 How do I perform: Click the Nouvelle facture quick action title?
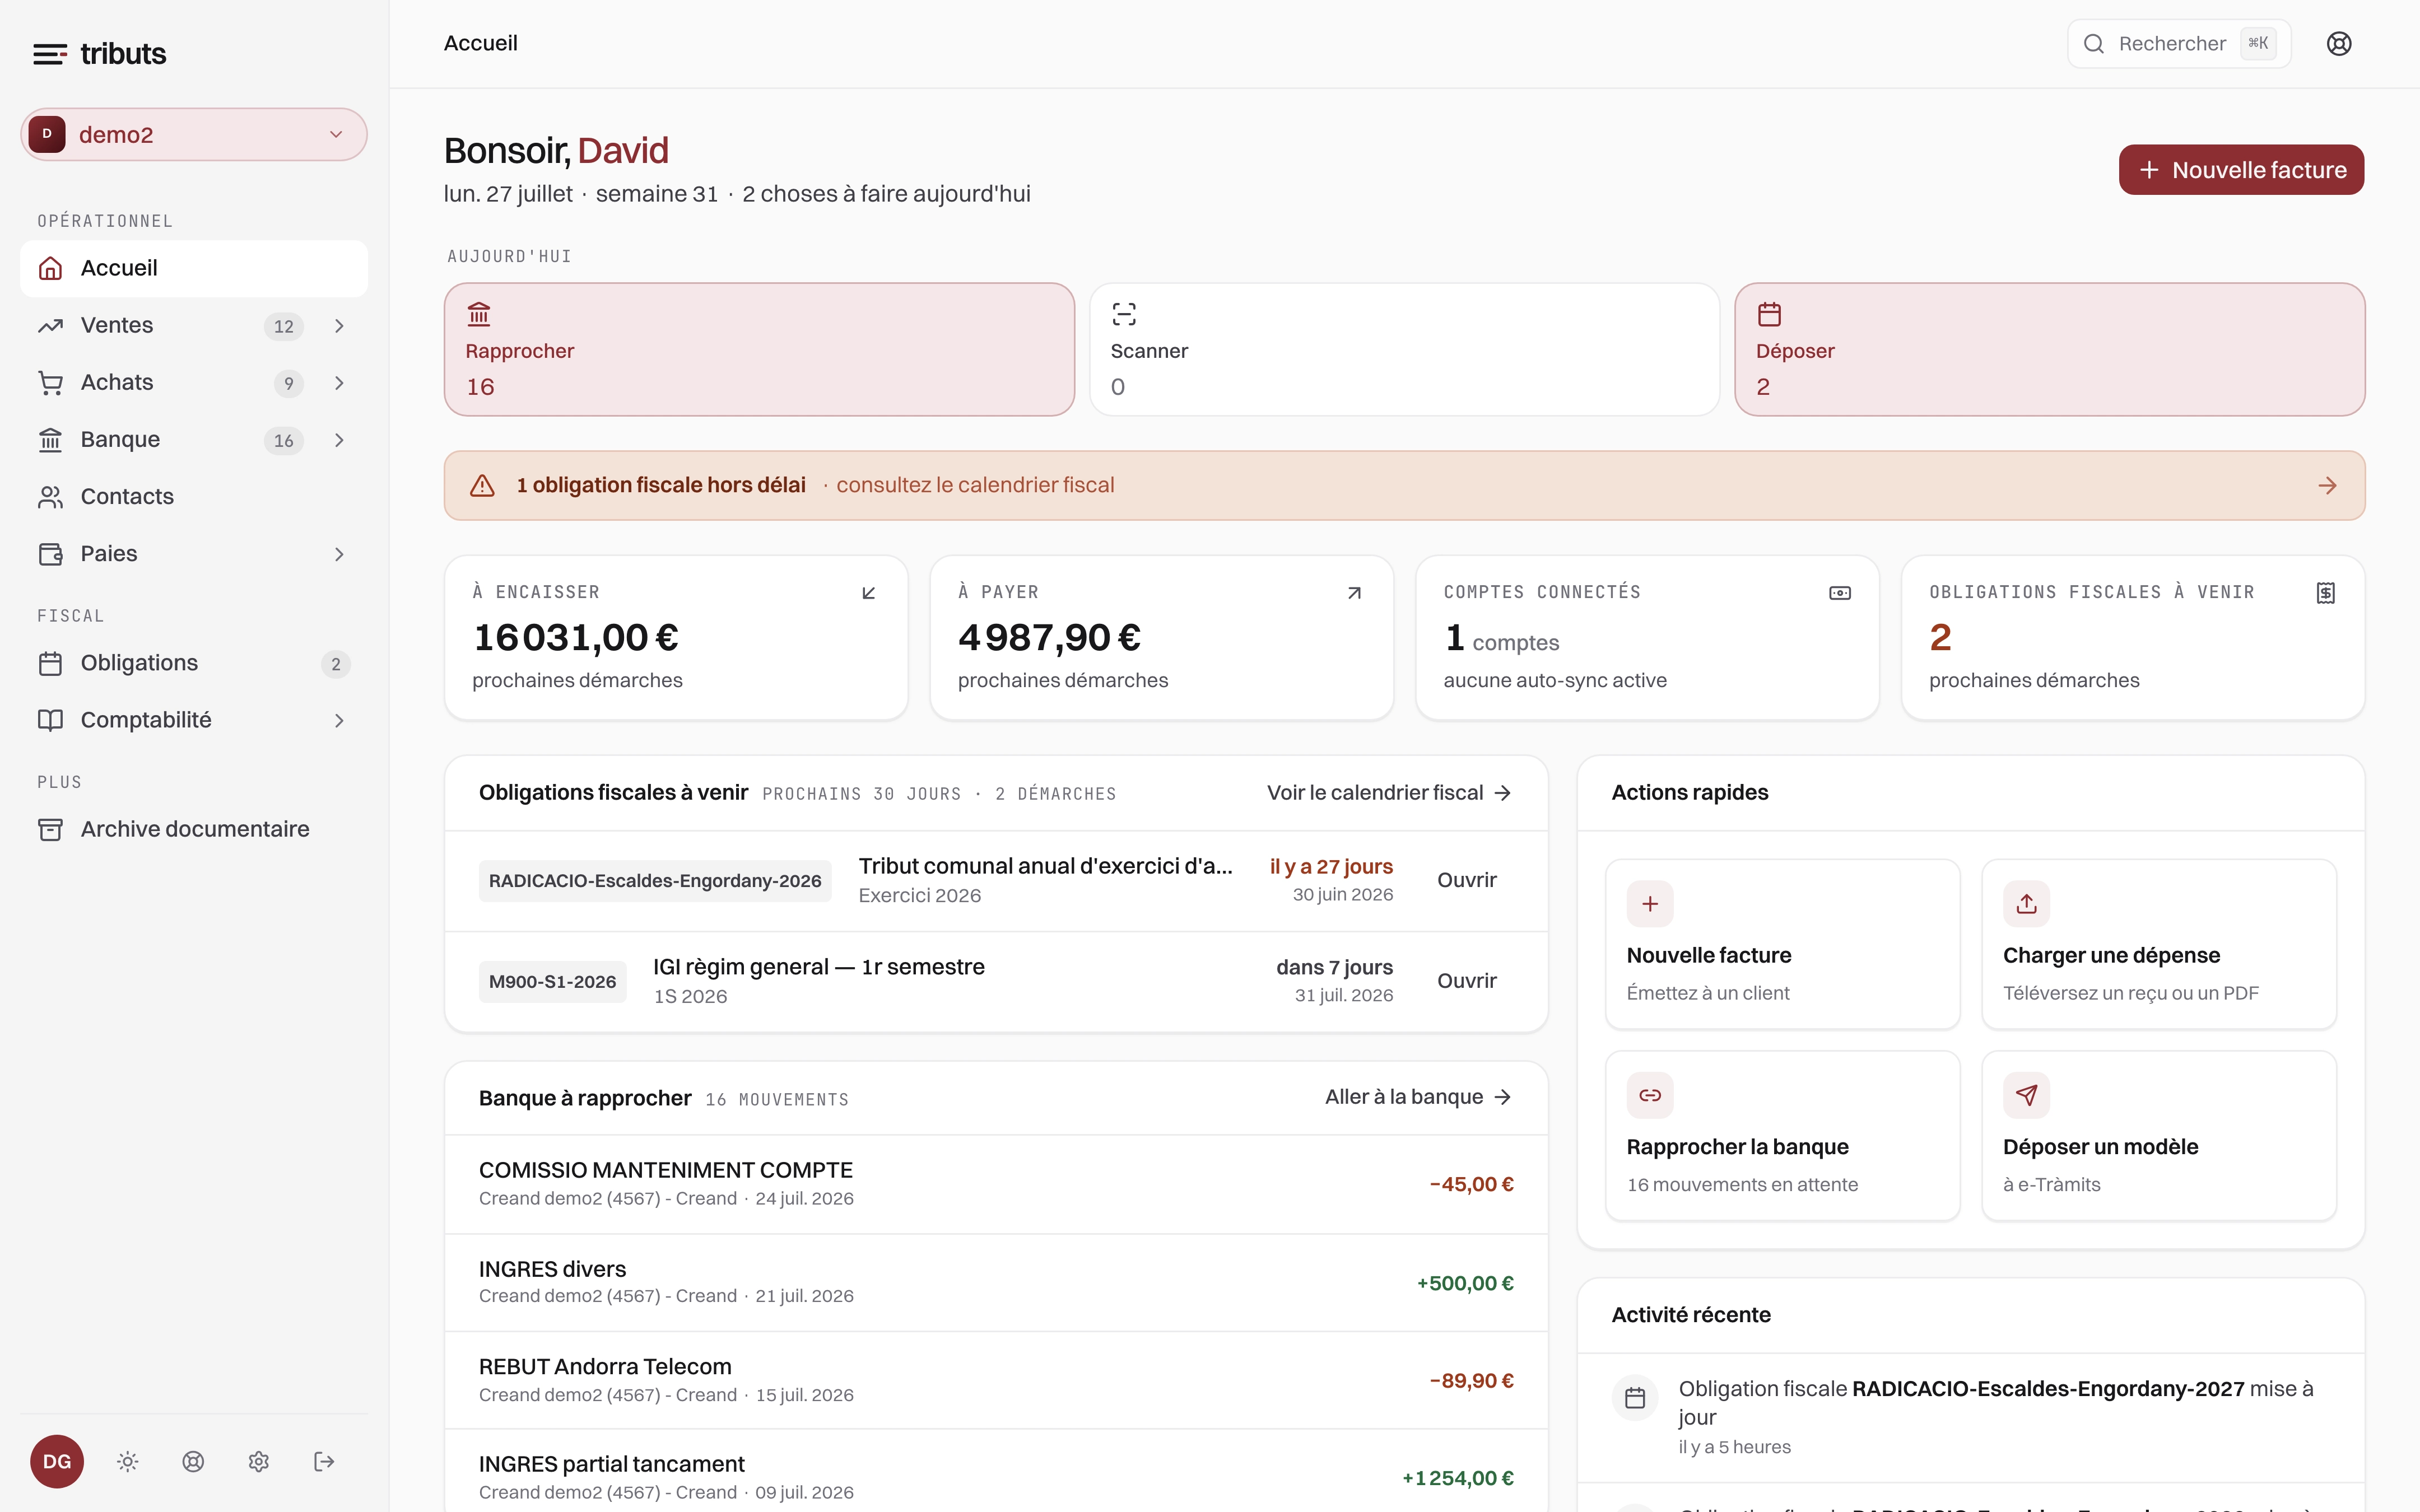coord(1709,955)
